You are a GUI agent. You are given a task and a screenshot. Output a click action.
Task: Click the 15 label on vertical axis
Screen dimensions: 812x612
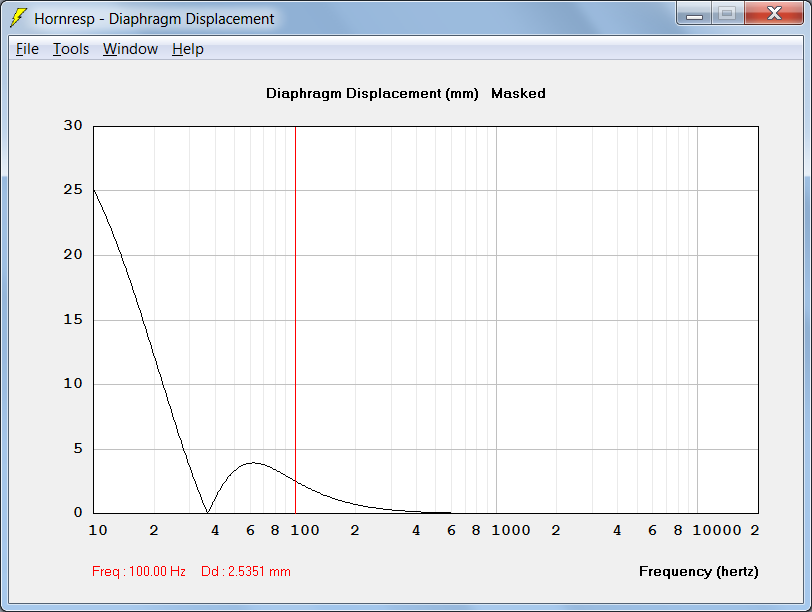[x=73, y=319]
